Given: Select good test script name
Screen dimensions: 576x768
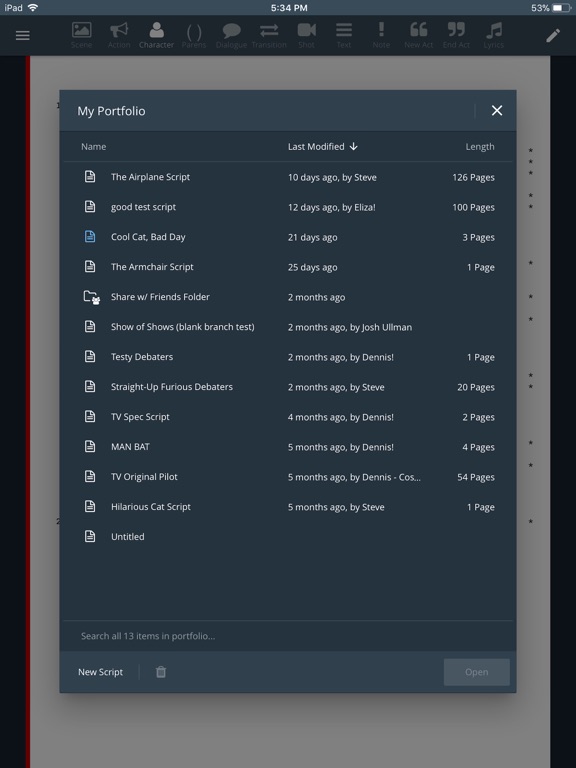Looking at the screenshot, I should coord(143,207).
